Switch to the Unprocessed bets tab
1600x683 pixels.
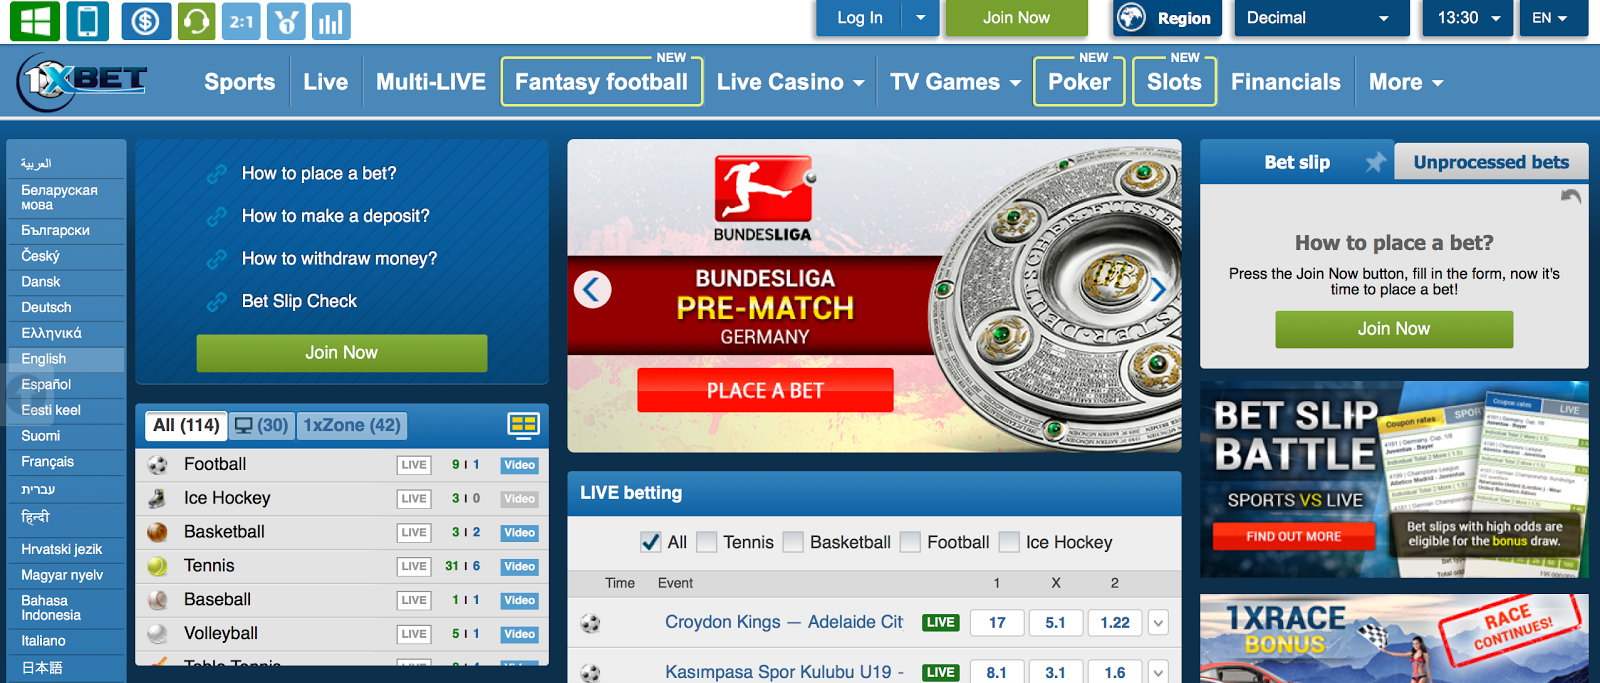tap(1491, 162)
